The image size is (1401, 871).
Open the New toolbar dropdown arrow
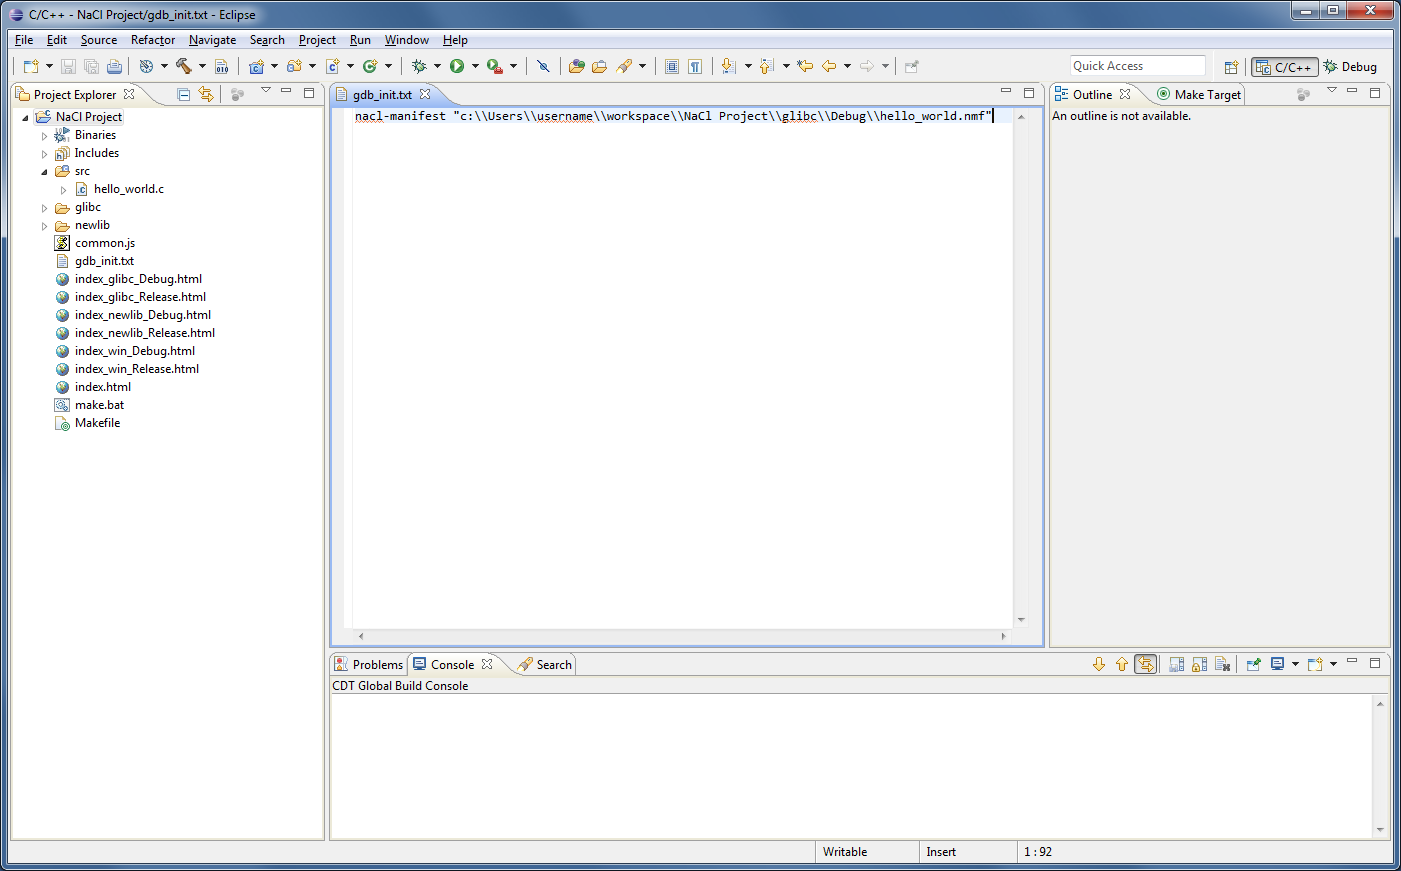(49, 67)
